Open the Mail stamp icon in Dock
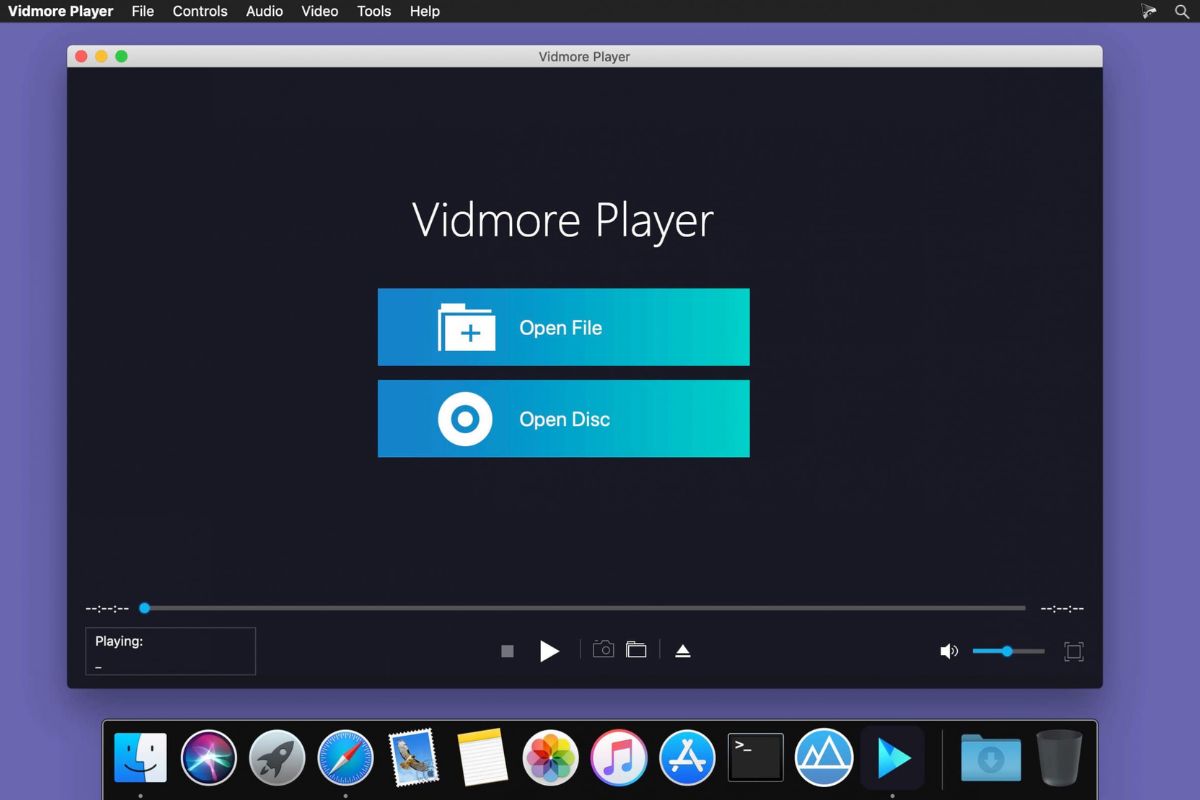Image resolution: width=1200 pixels, height=800 pixels. tap(413, 757)
